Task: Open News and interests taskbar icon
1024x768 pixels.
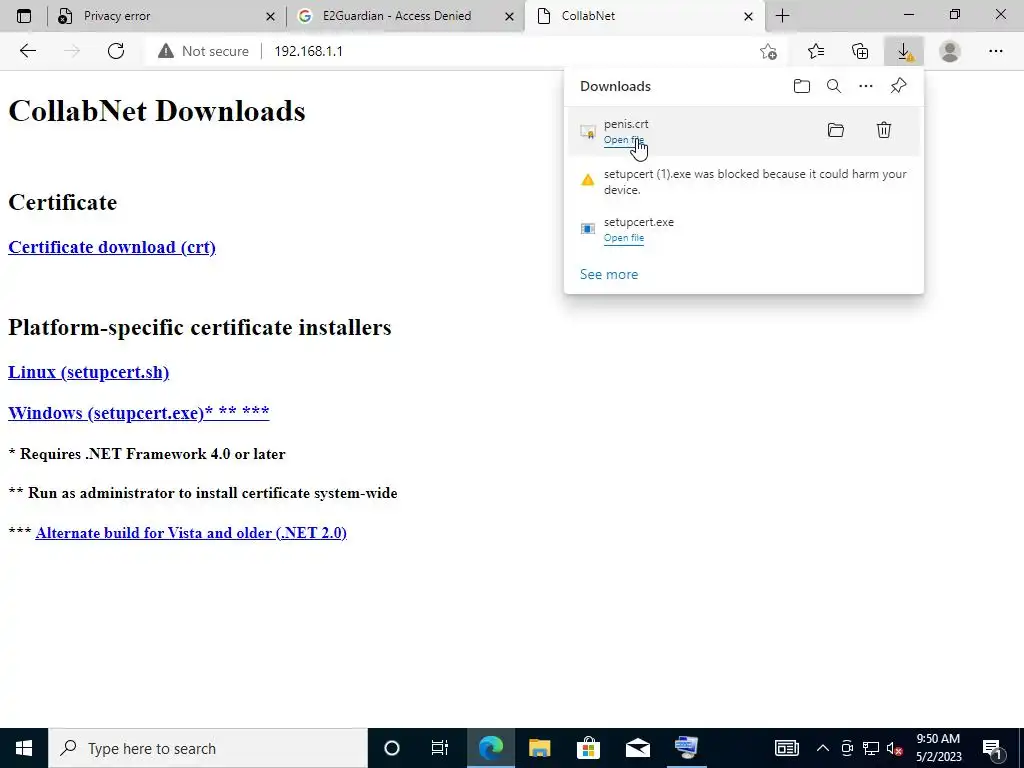Action: (x=786, y=748)
